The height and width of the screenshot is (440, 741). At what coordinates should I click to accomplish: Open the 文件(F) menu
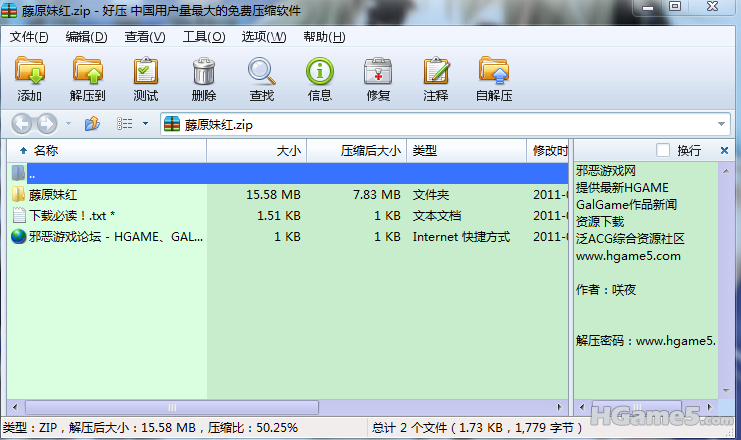tap(29, 37)
